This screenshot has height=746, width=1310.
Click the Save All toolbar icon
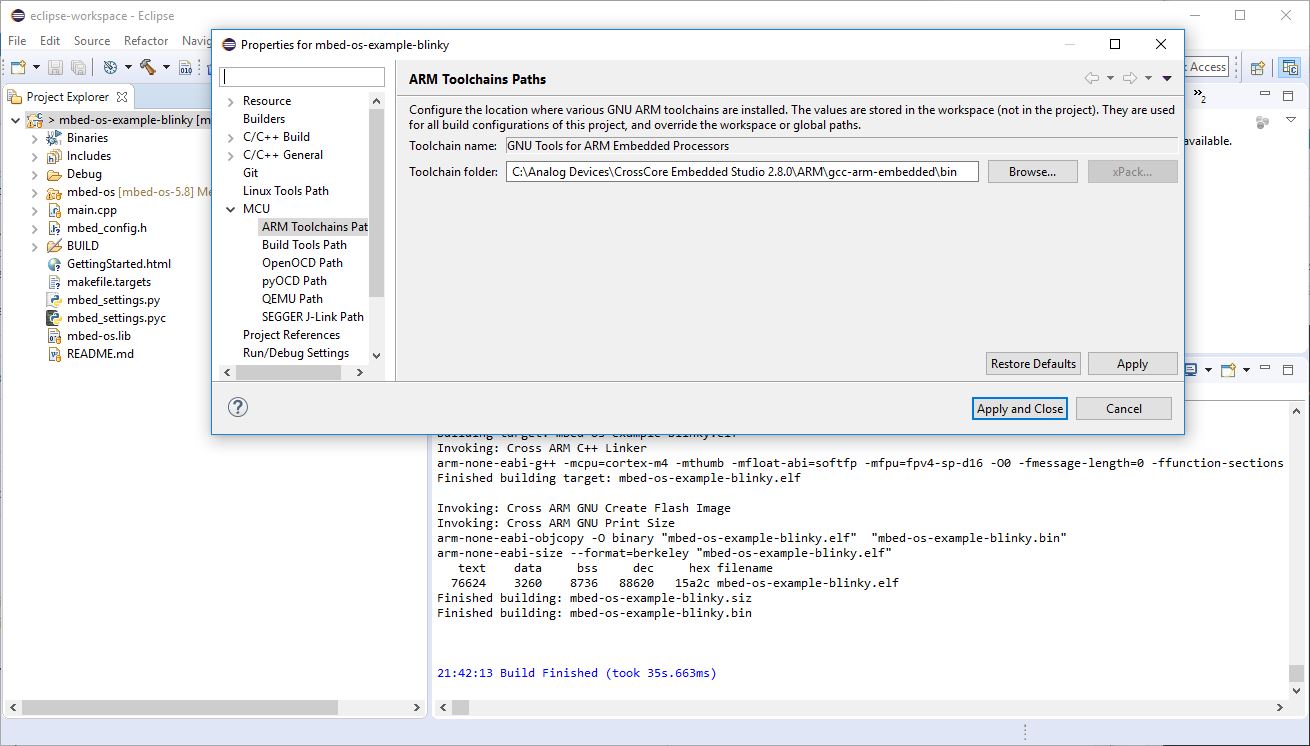click(x=78, y=67)
